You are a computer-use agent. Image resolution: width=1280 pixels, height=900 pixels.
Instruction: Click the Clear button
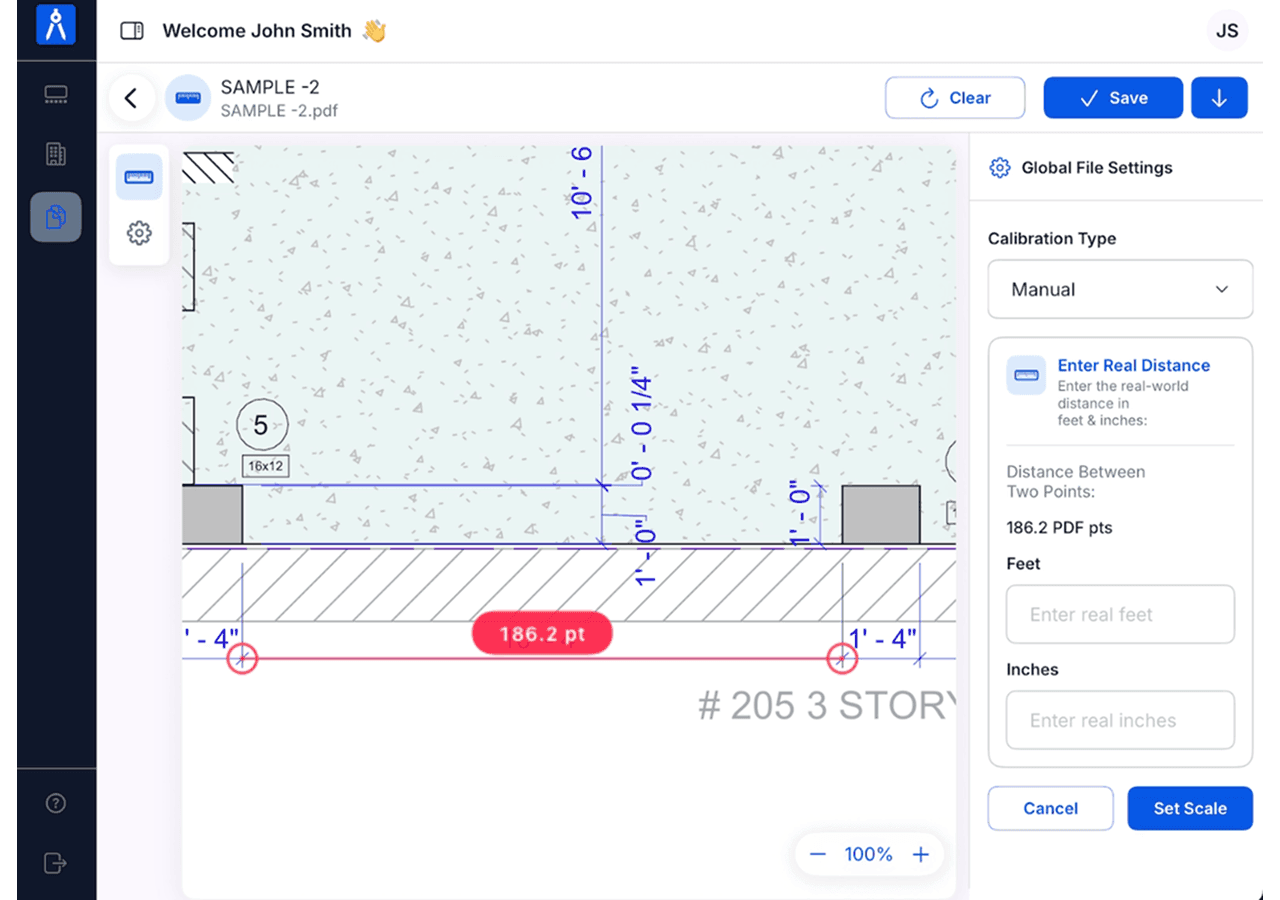tap(955, 98)
